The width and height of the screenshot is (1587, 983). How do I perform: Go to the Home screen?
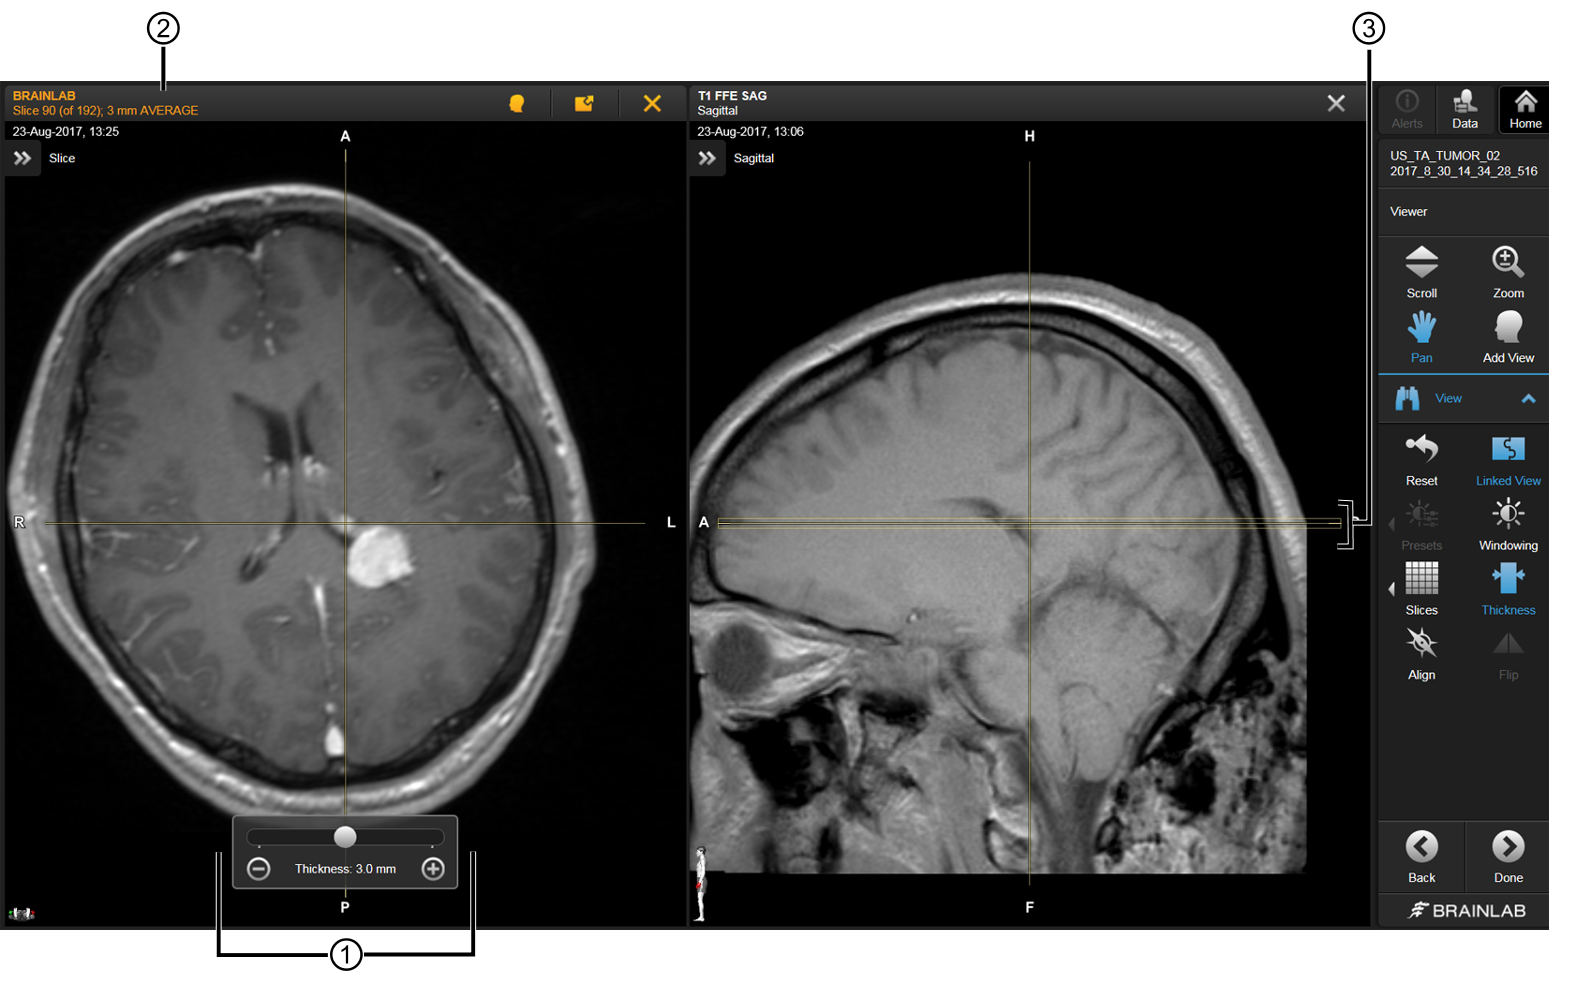pos(1524,109)
